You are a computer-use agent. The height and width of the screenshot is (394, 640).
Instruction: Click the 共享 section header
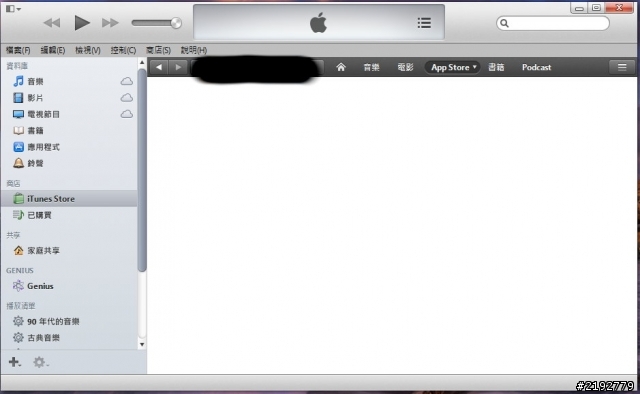[13, 235]
